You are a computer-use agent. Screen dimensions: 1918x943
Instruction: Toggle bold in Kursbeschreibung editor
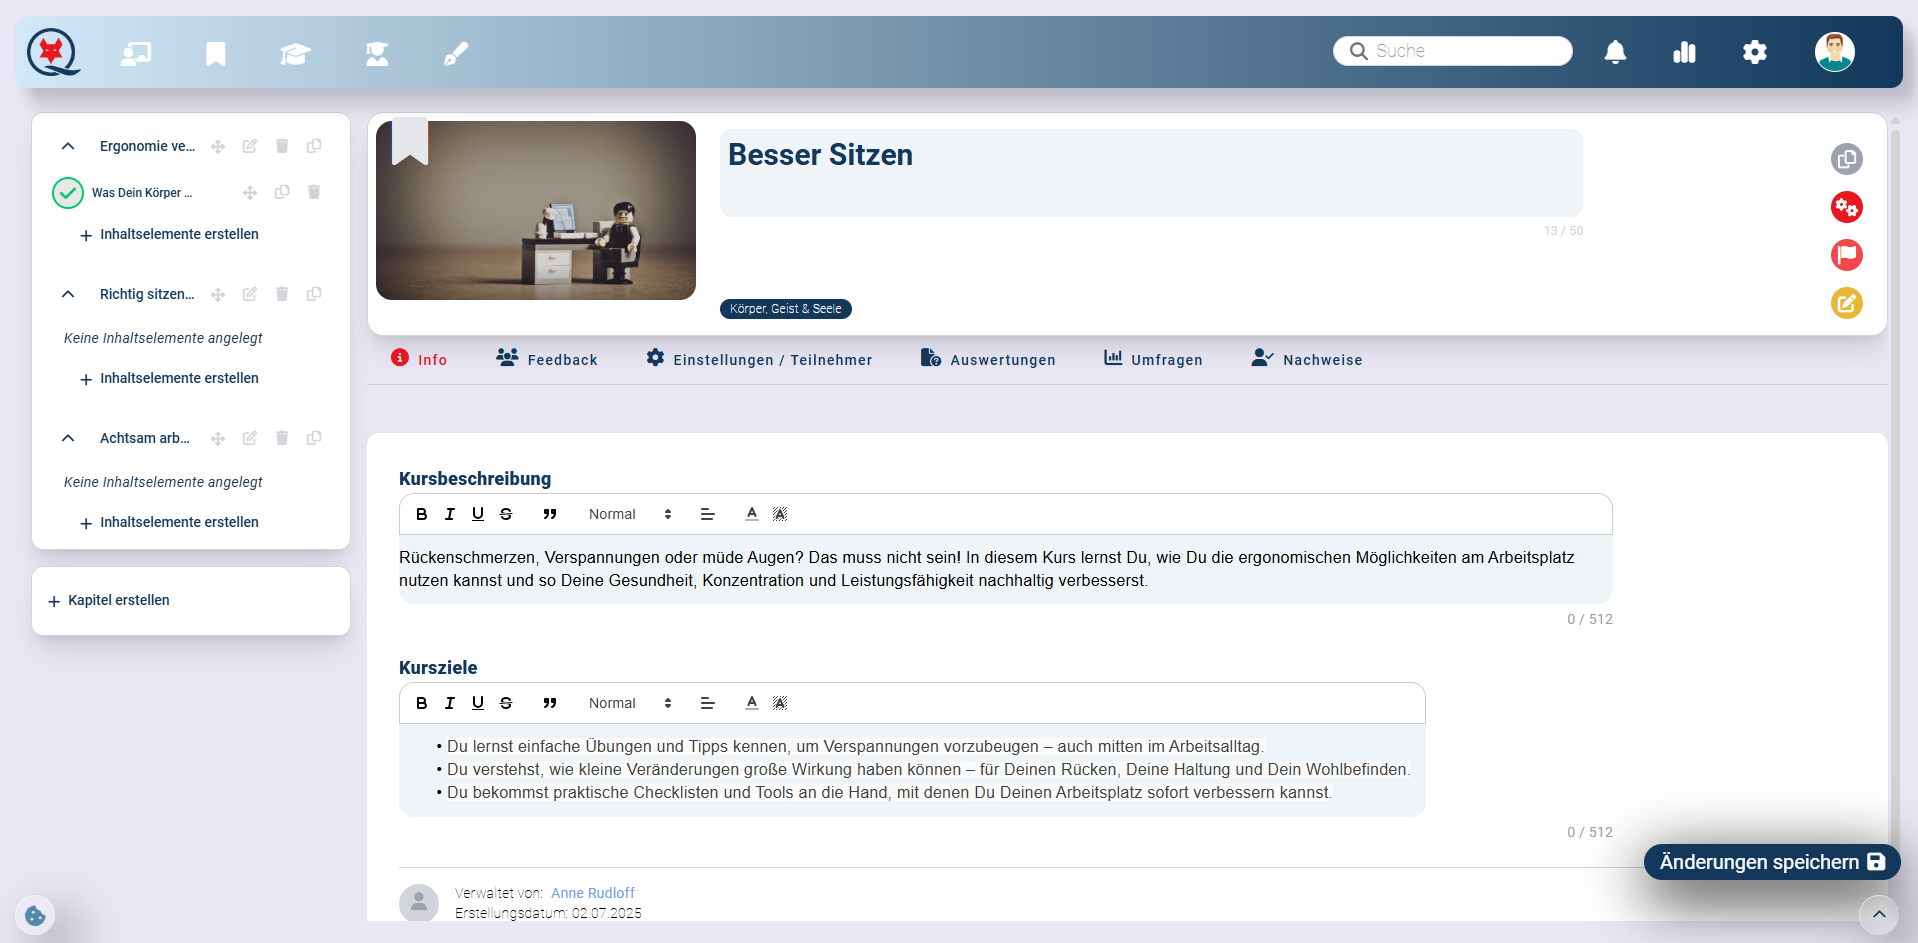click(x=422, y=514)
